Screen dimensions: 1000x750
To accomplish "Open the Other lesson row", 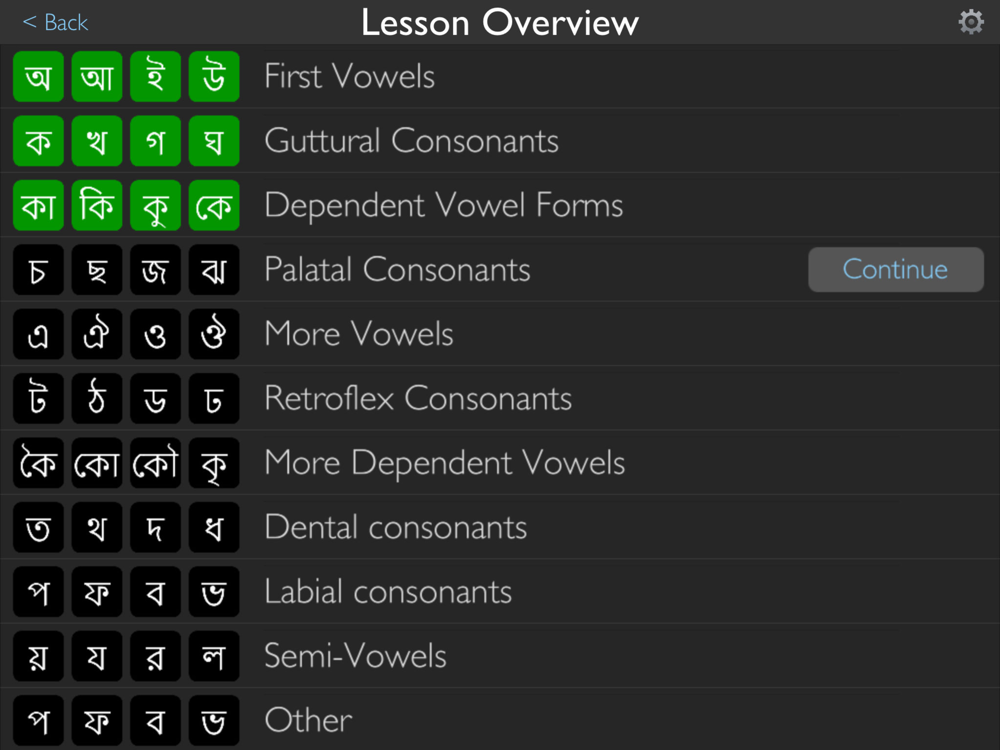I will click(500, 719).
